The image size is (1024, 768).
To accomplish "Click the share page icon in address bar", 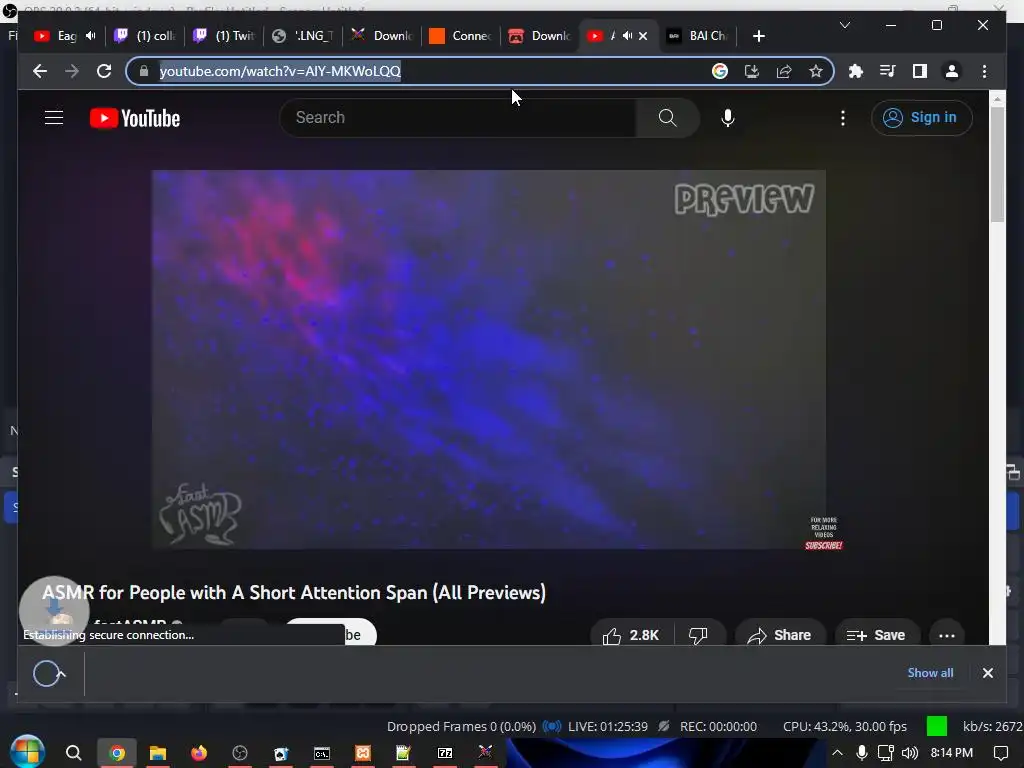I will tap(784, 71).
